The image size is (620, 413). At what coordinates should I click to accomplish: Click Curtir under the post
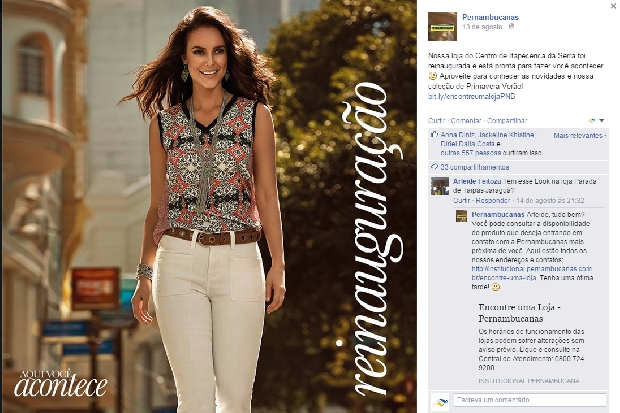click(436, 120)
